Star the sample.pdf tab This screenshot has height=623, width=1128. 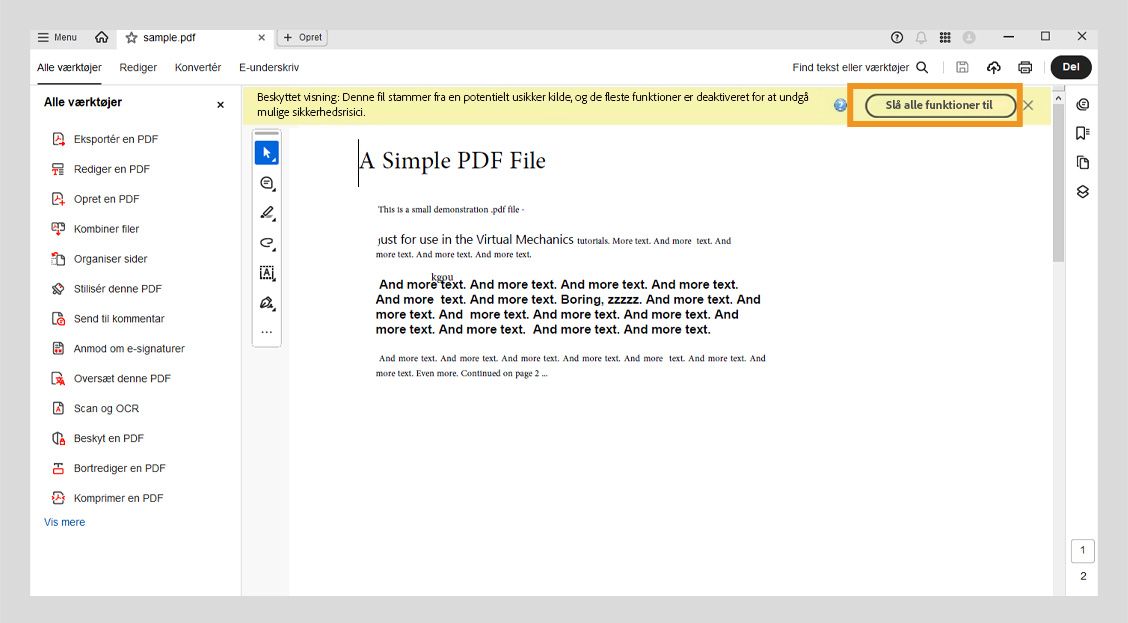(132, 37)
